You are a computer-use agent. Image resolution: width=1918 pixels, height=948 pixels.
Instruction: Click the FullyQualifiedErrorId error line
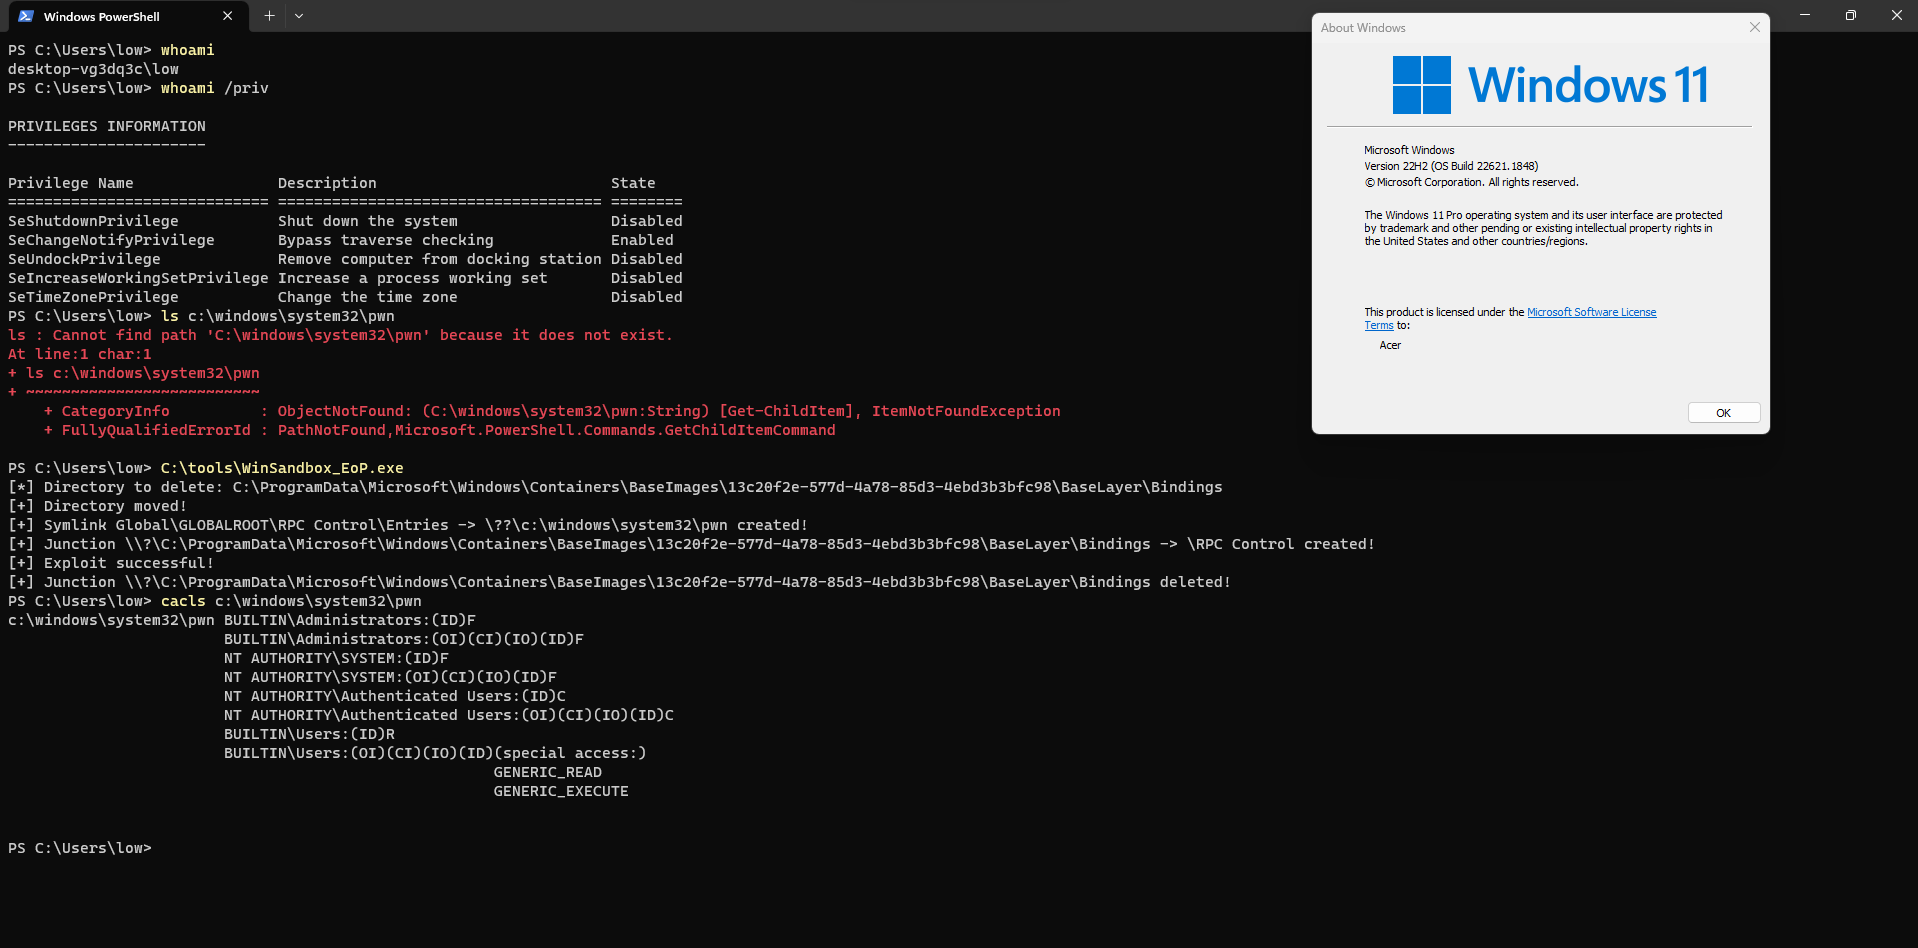point(439,430)
